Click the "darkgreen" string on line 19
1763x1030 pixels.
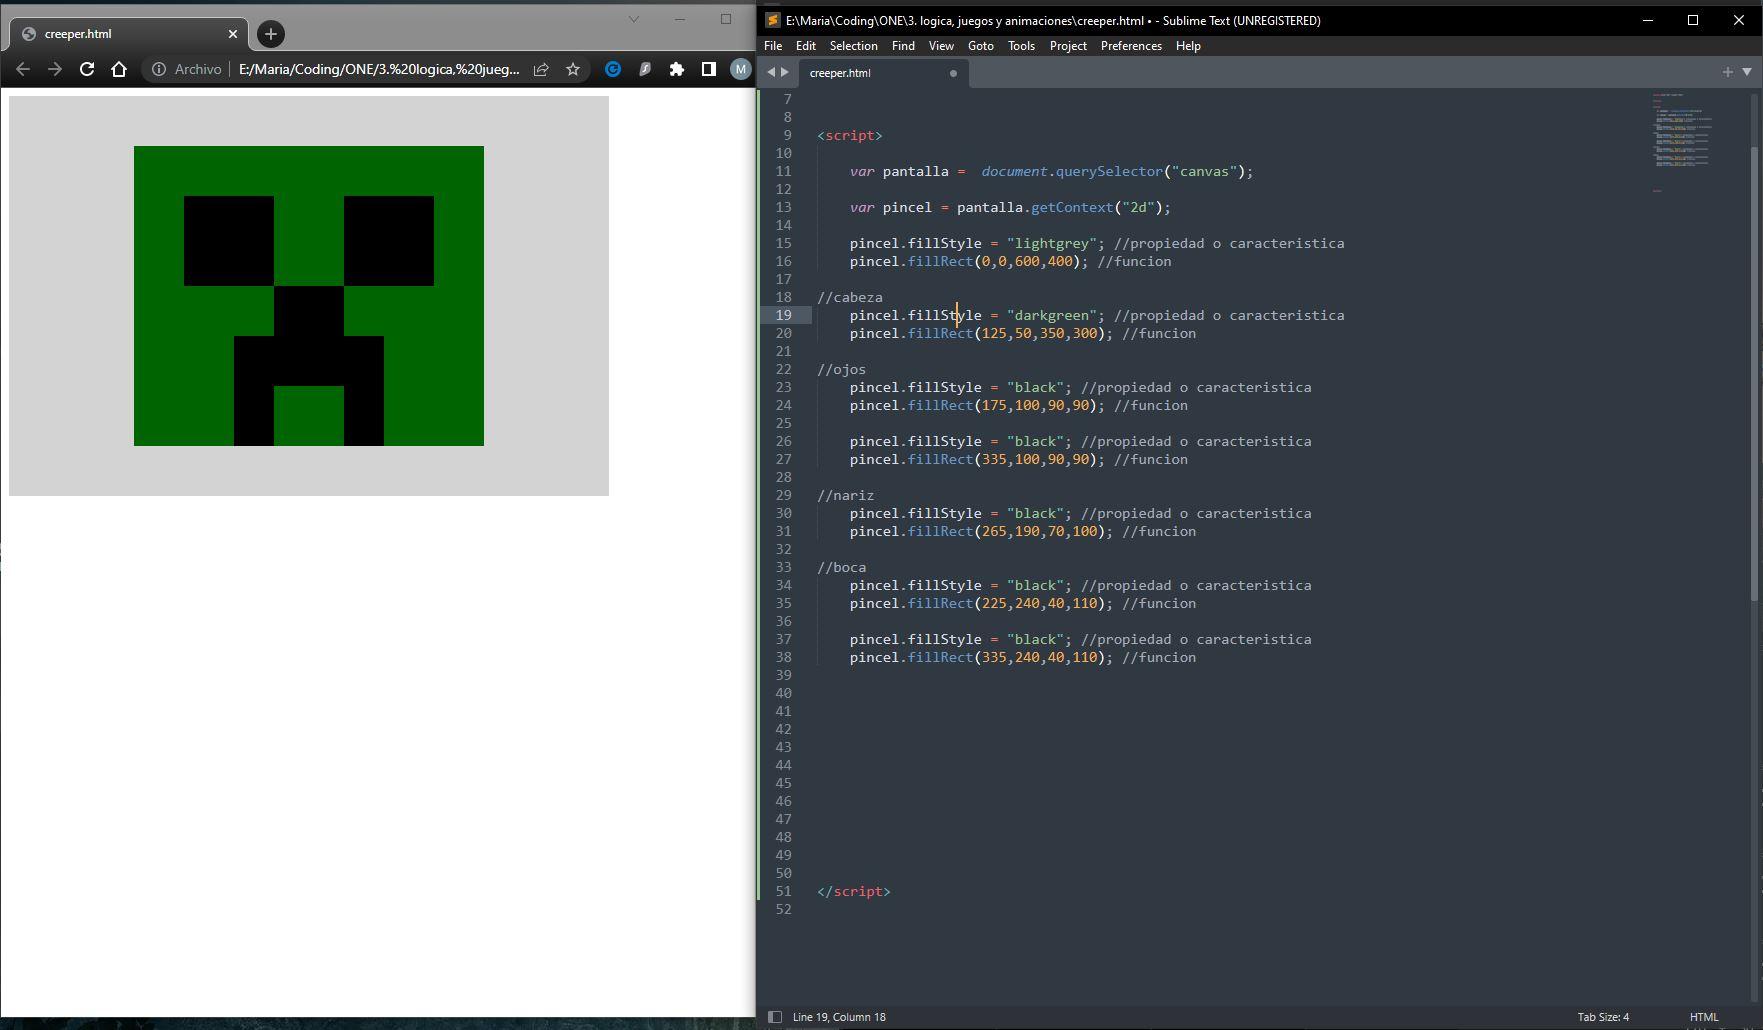(1051, 315)
